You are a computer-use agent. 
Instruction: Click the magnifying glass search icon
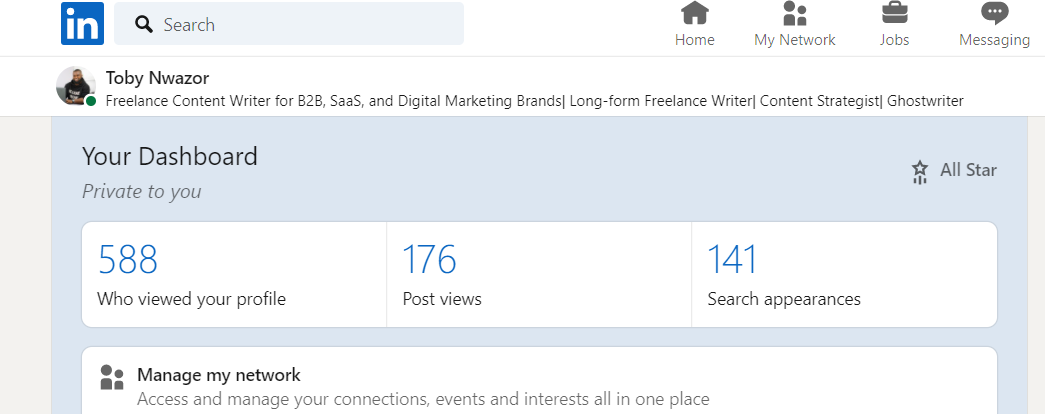(x=143, y=24)
